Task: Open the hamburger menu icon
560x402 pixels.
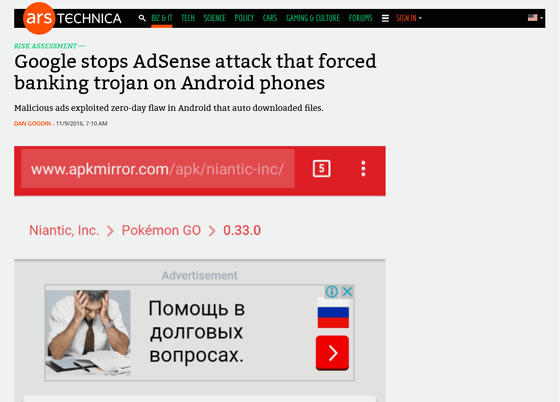Action: [385, 18]
